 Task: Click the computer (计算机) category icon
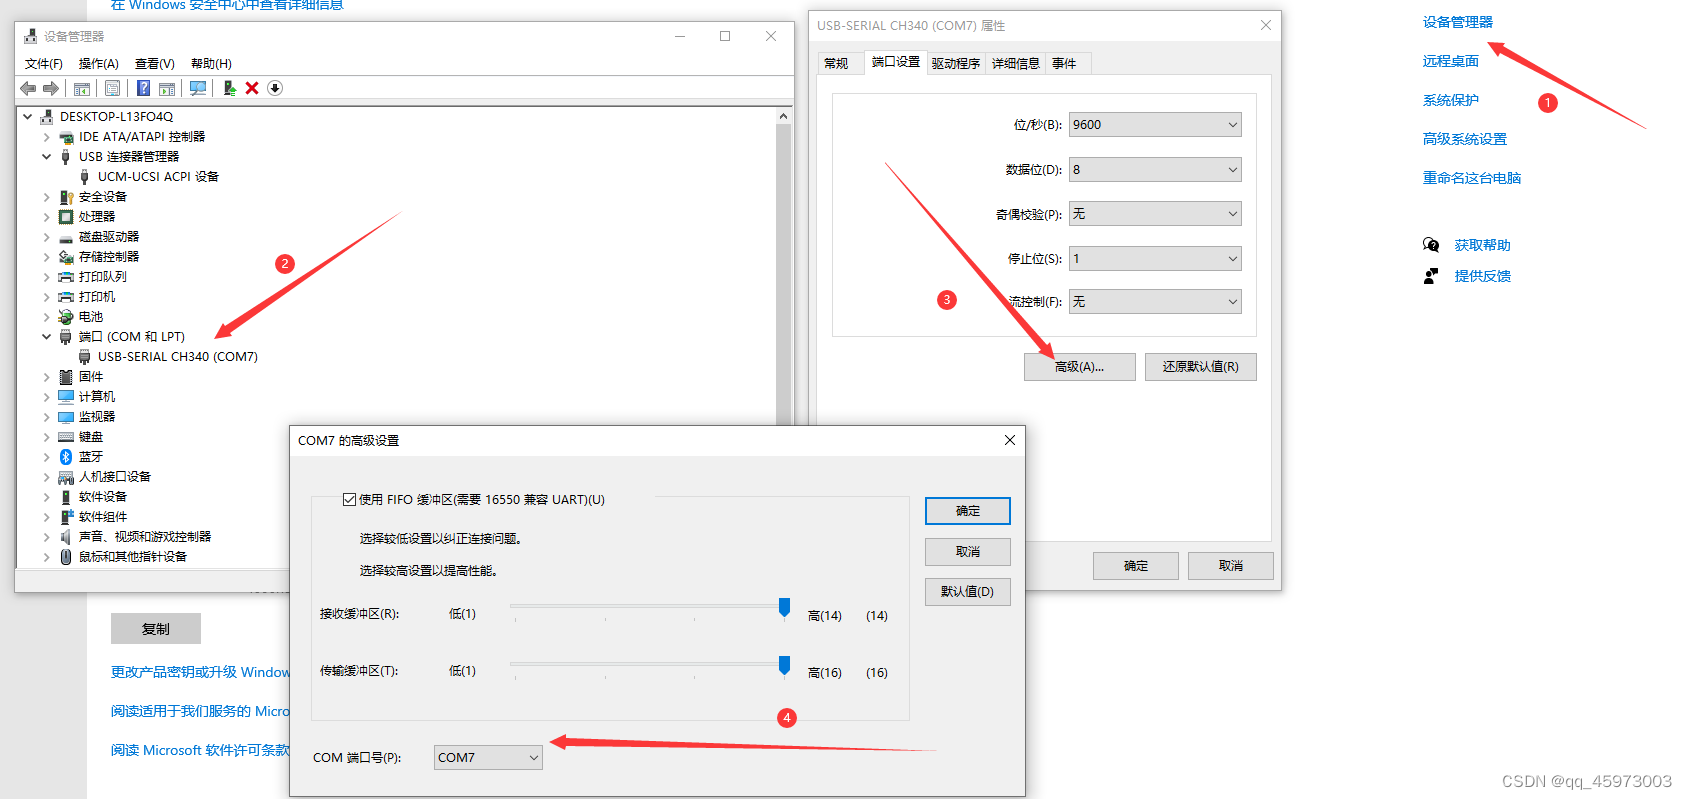coord(66,397)
